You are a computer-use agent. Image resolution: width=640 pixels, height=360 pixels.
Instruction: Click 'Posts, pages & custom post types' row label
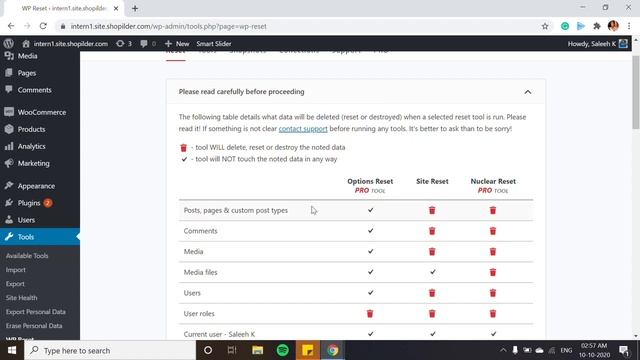(236, 210)
